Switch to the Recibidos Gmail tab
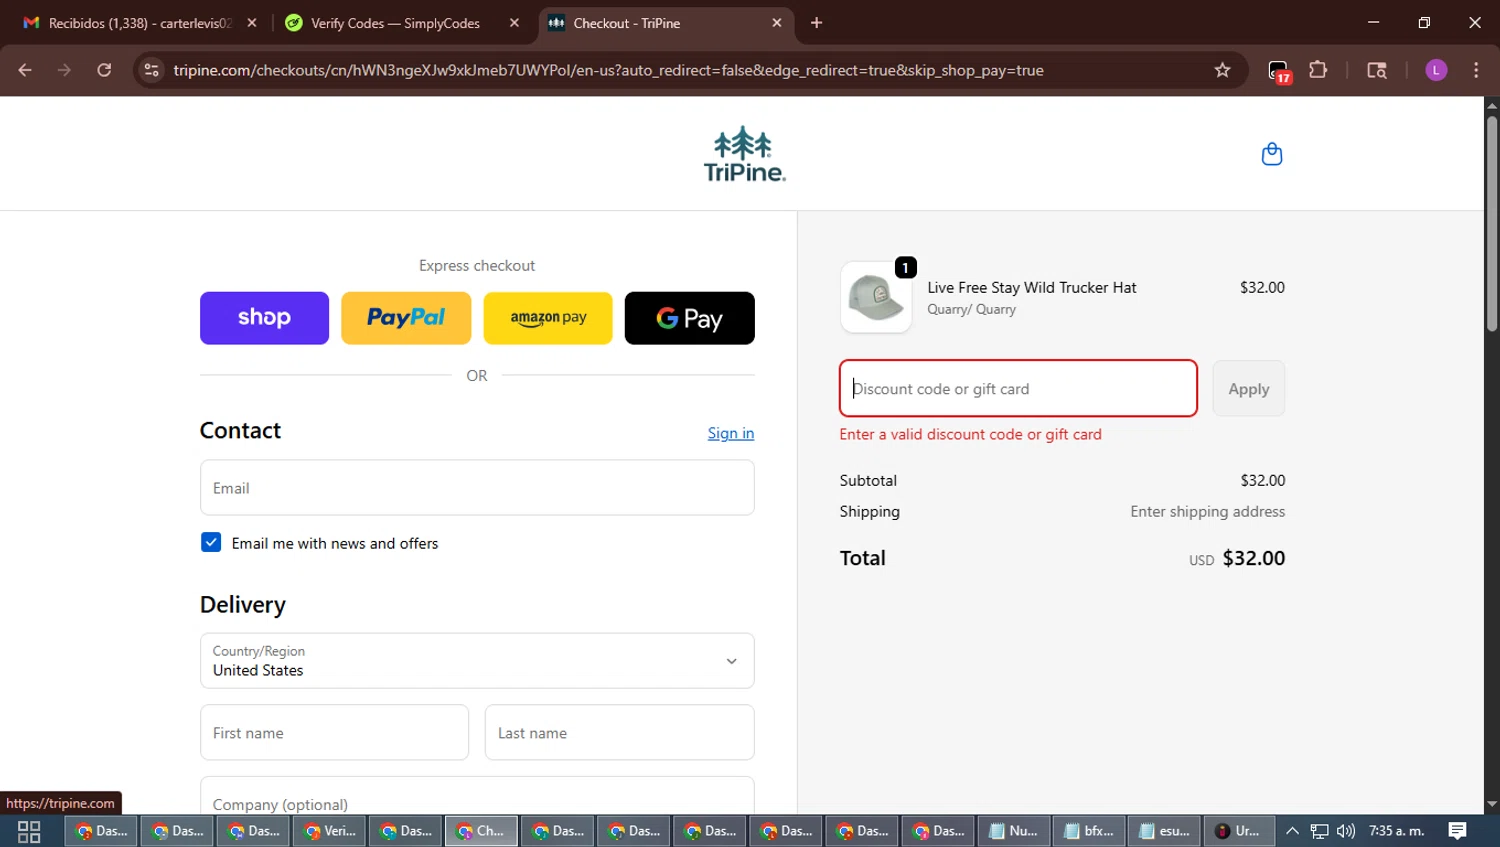This screenshot has width=1500, height=847. [139, 23]
